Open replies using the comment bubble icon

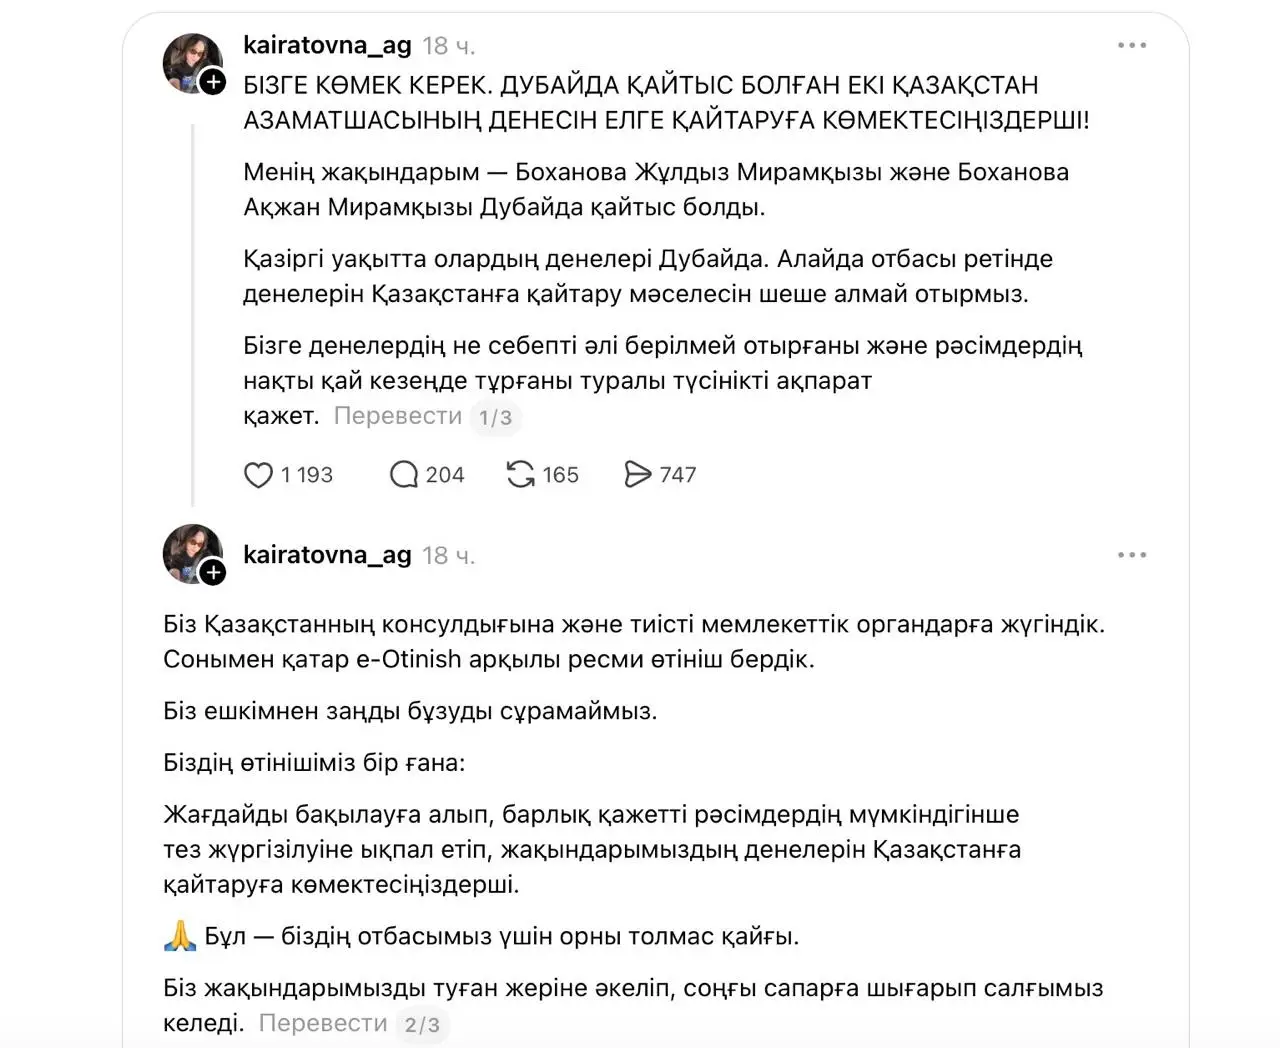click(x=403, y=475)
